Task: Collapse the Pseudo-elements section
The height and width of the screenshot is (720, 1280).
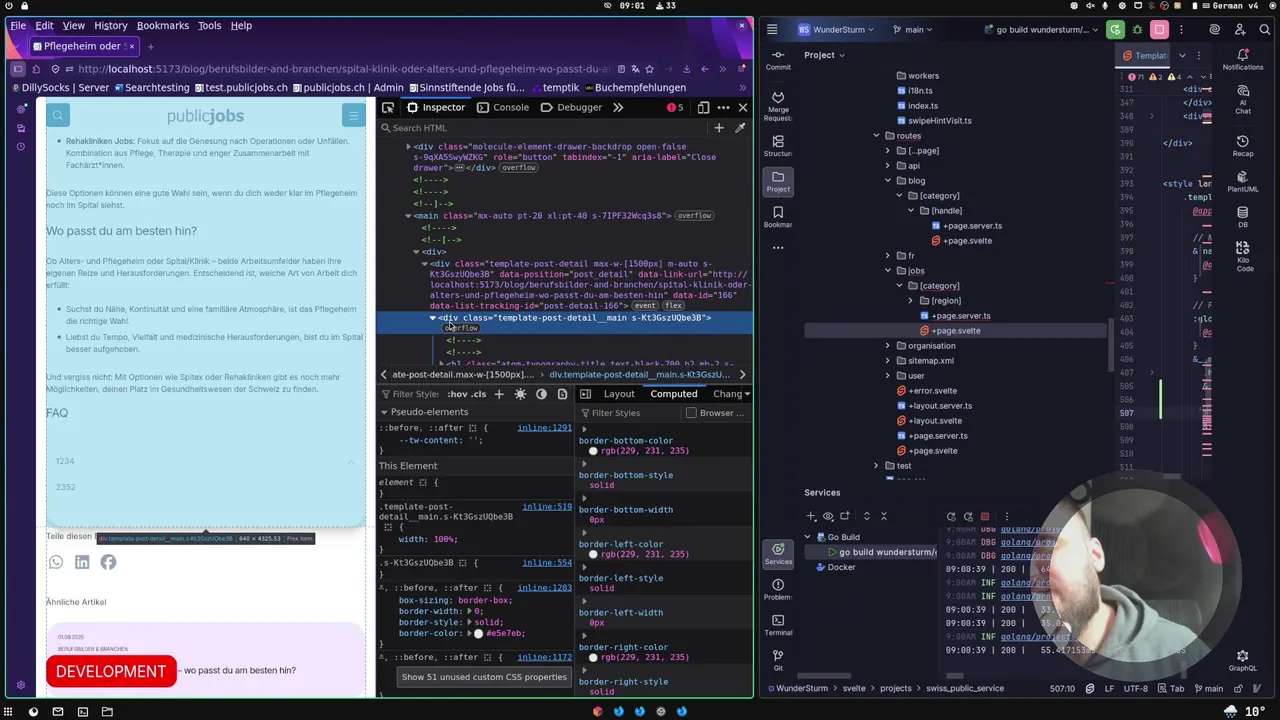Action: (x=383, y=412)
